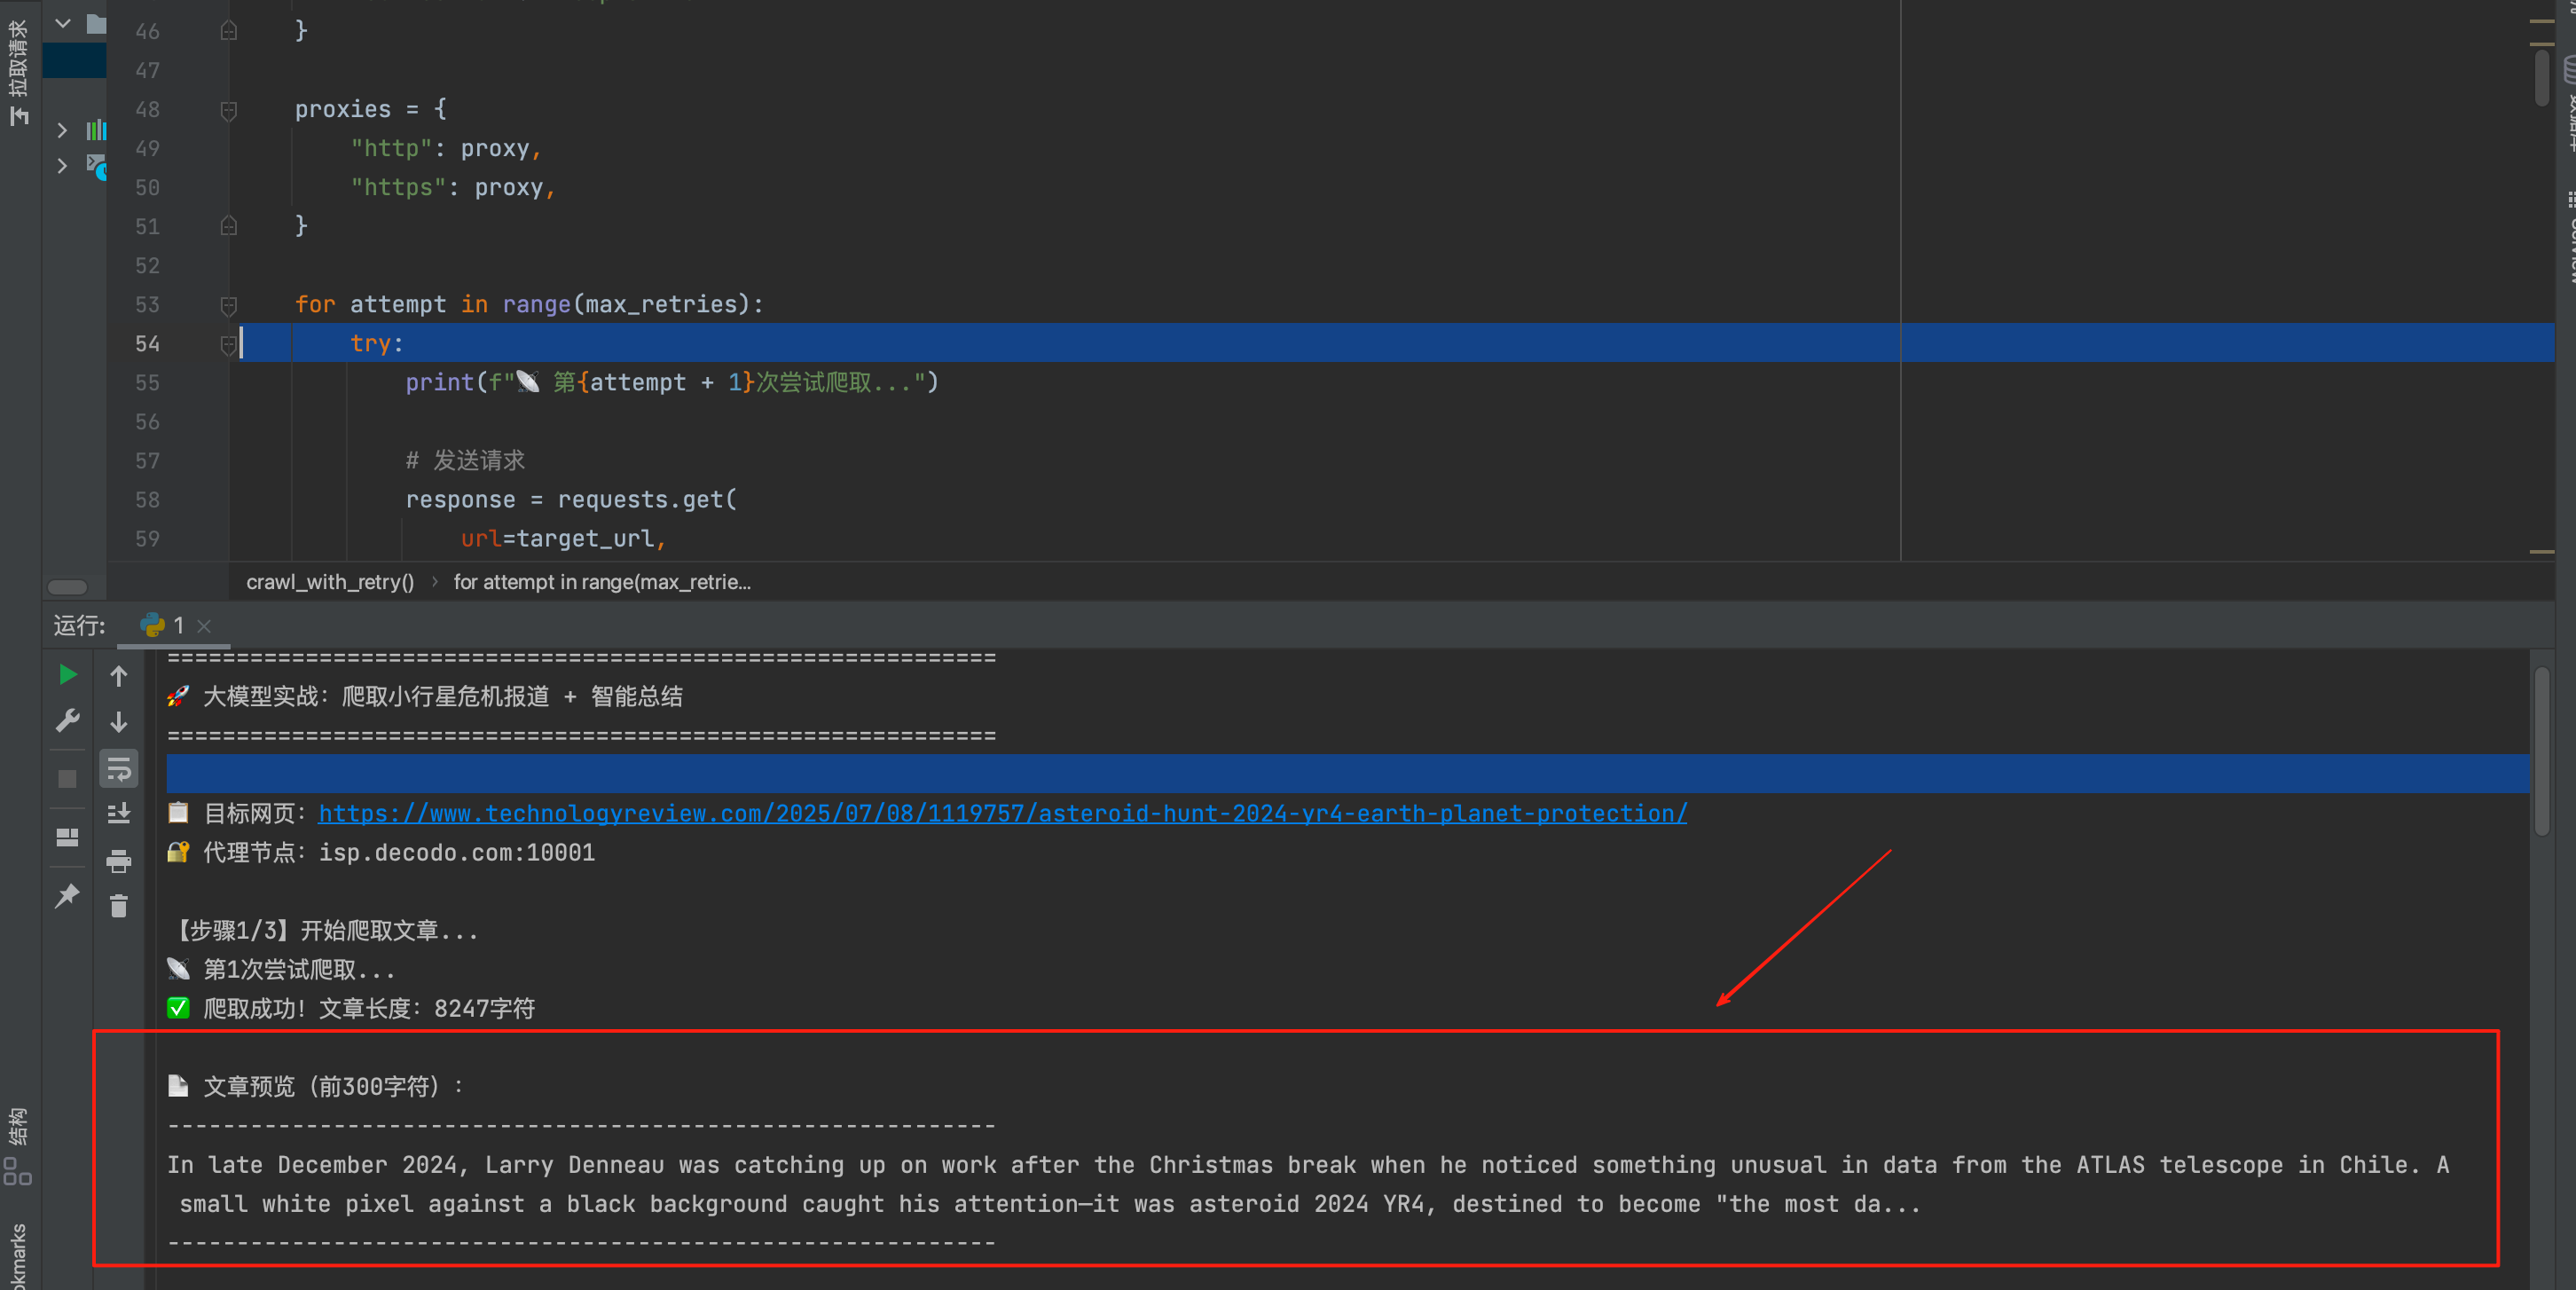Image resolution: width=2576 pixels, height=1290 pixels.
Task: Expand the second collapsed project tree node
Action: click(x=62, y=166)
